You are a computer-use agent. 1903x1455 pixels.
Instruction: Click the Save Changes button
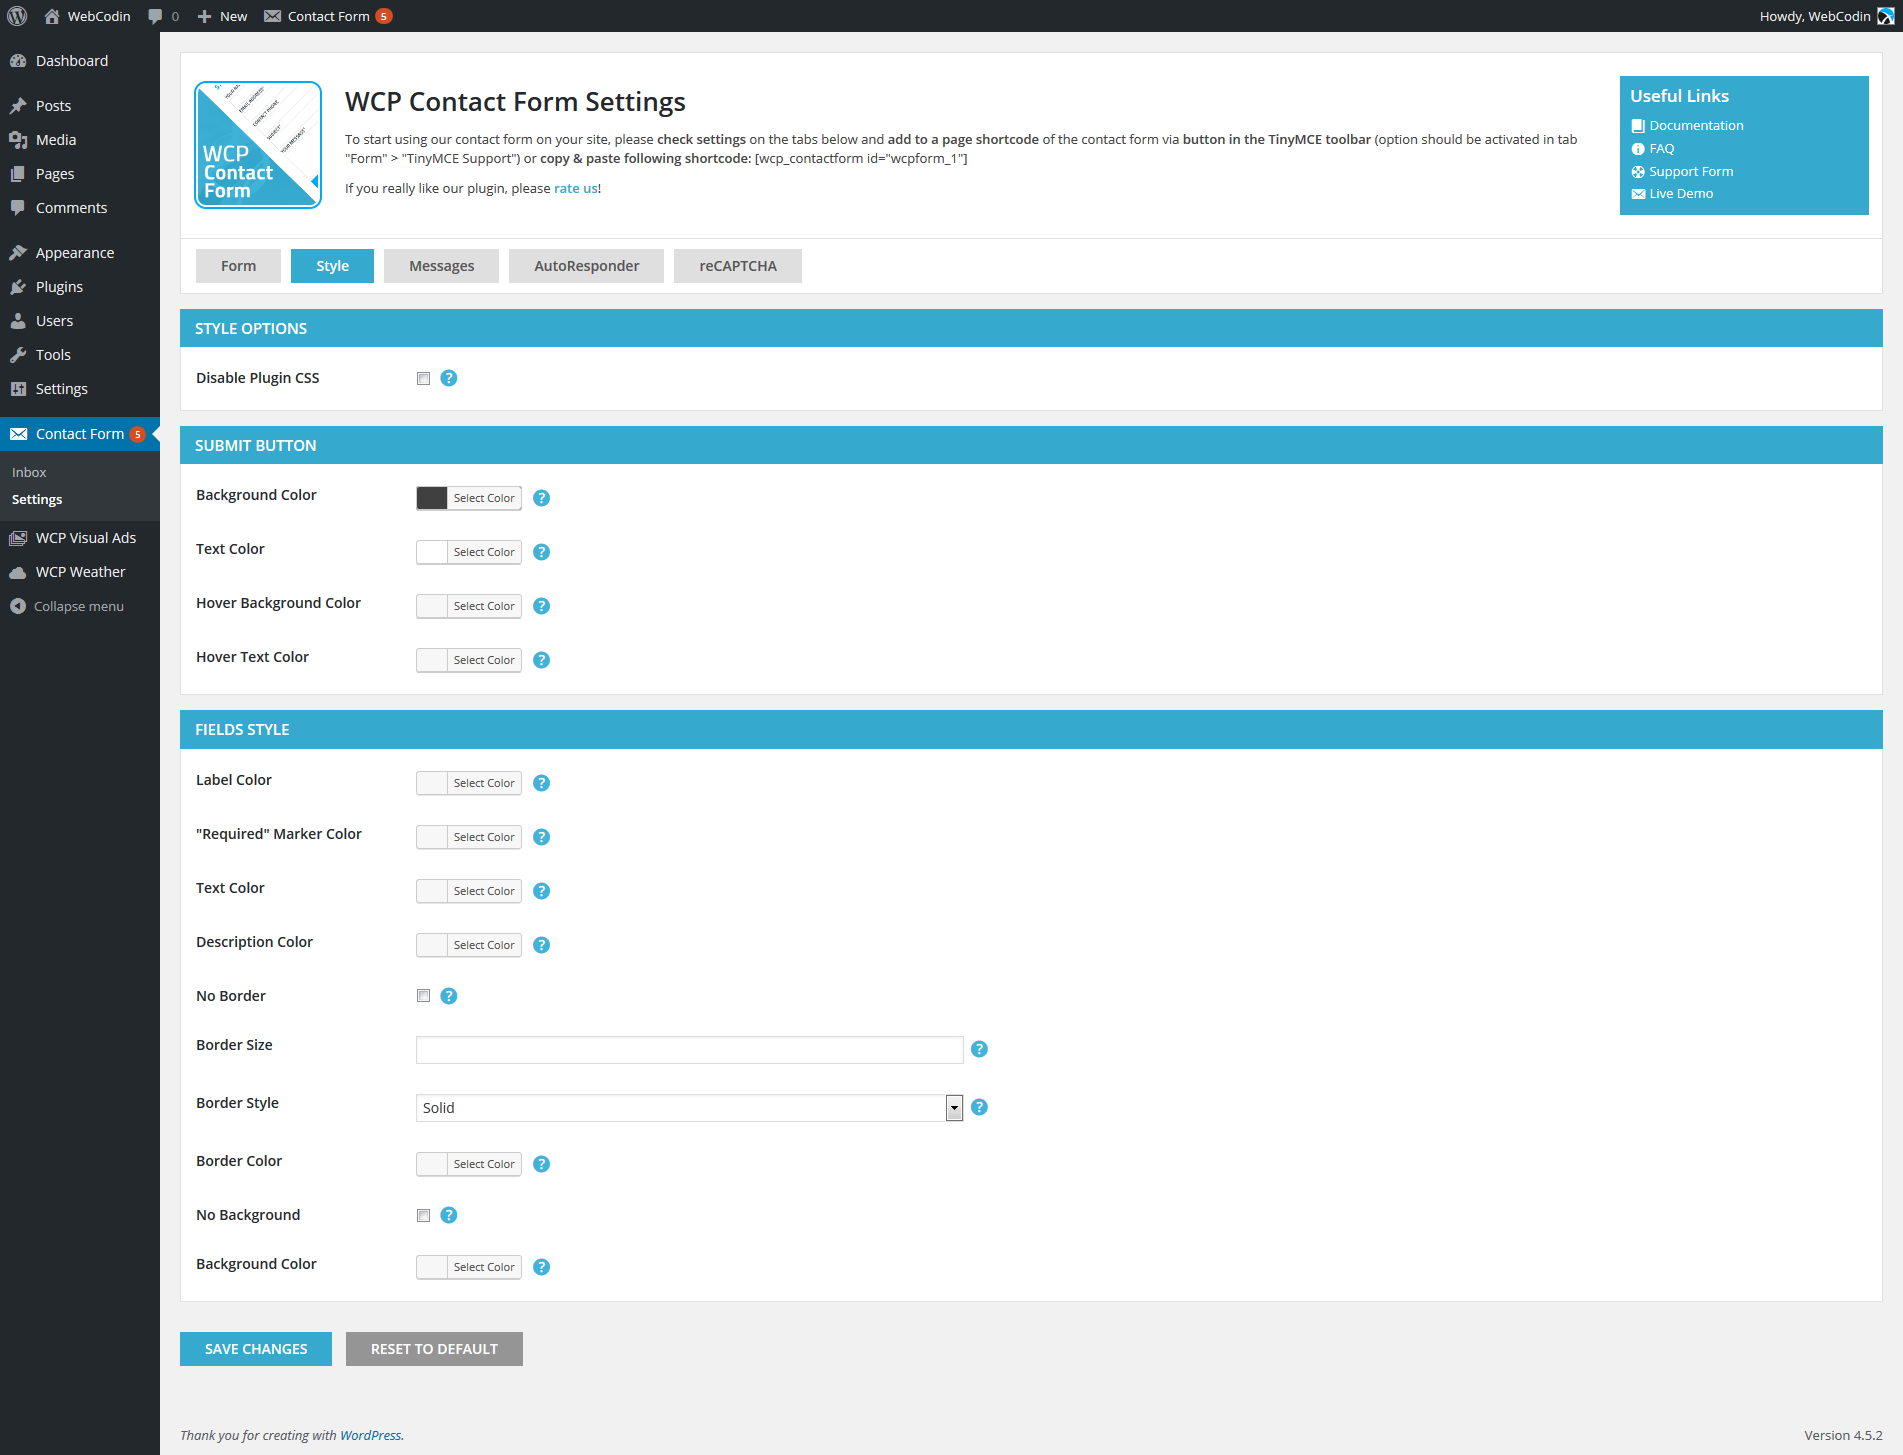click(256, 1349)
